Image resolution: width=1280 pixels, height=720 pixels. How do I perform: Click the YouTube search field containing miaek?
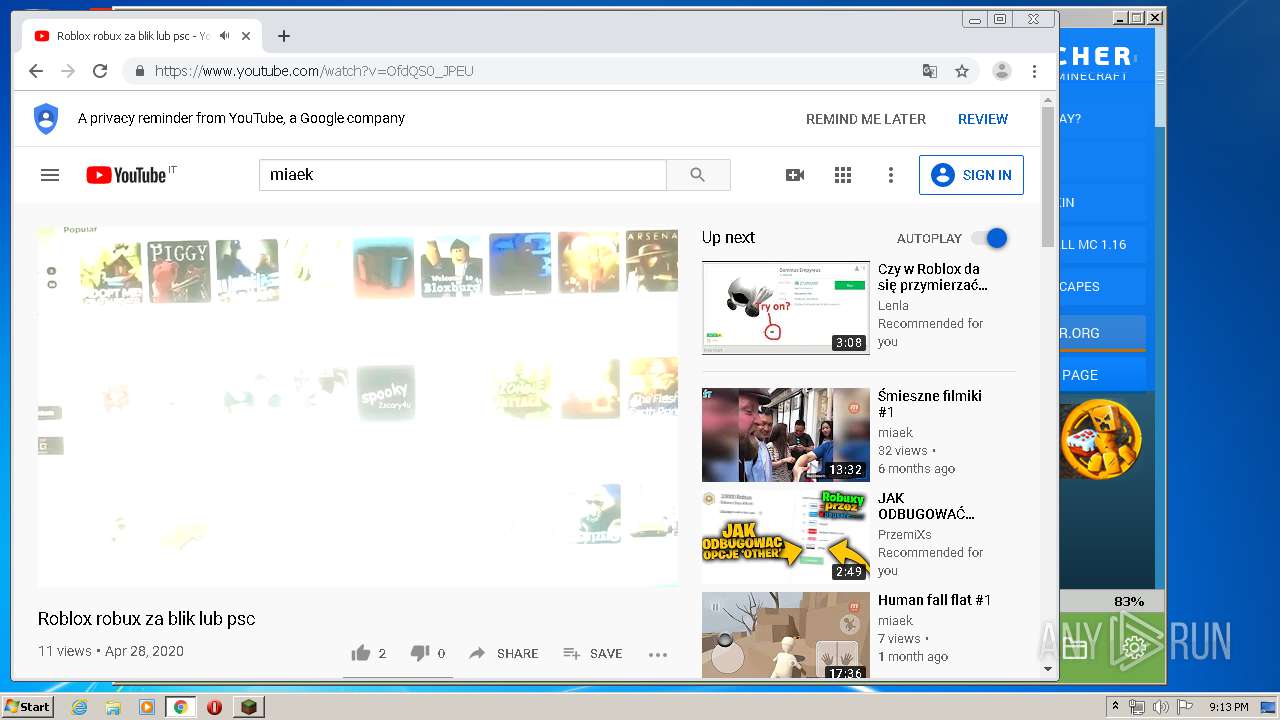pos(462,175)
